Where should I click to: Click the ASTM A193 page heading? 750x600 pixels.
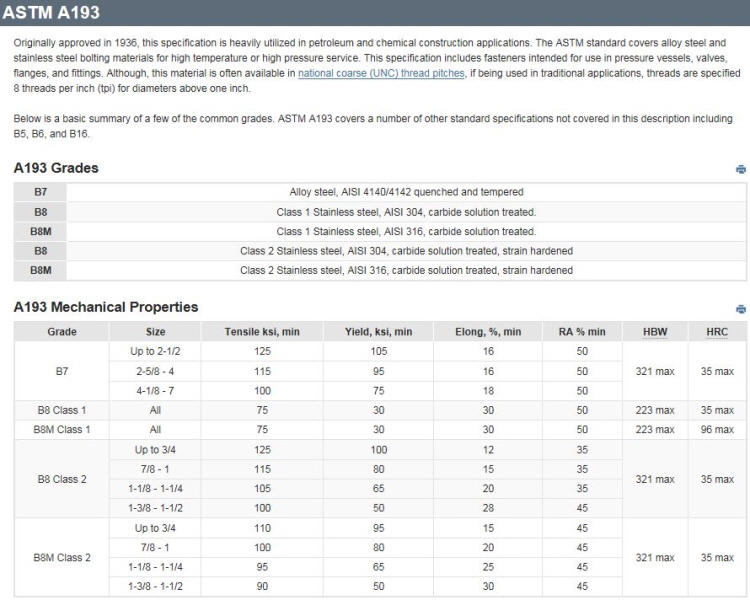51,12
